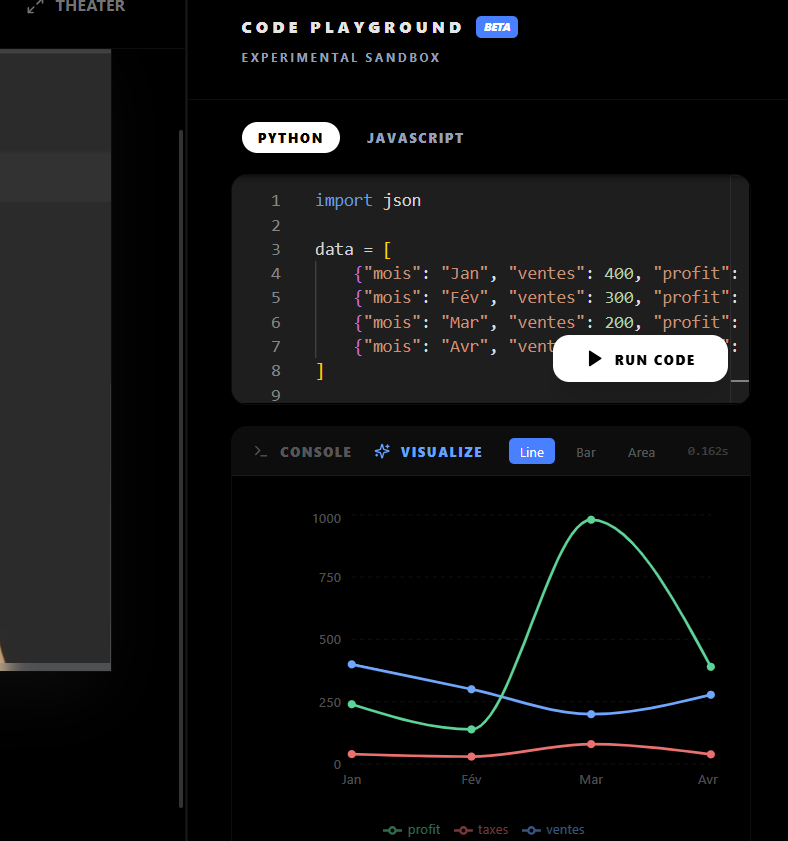Click the profit data point at Mar
The image size is (788, 841).
[591, 520]
